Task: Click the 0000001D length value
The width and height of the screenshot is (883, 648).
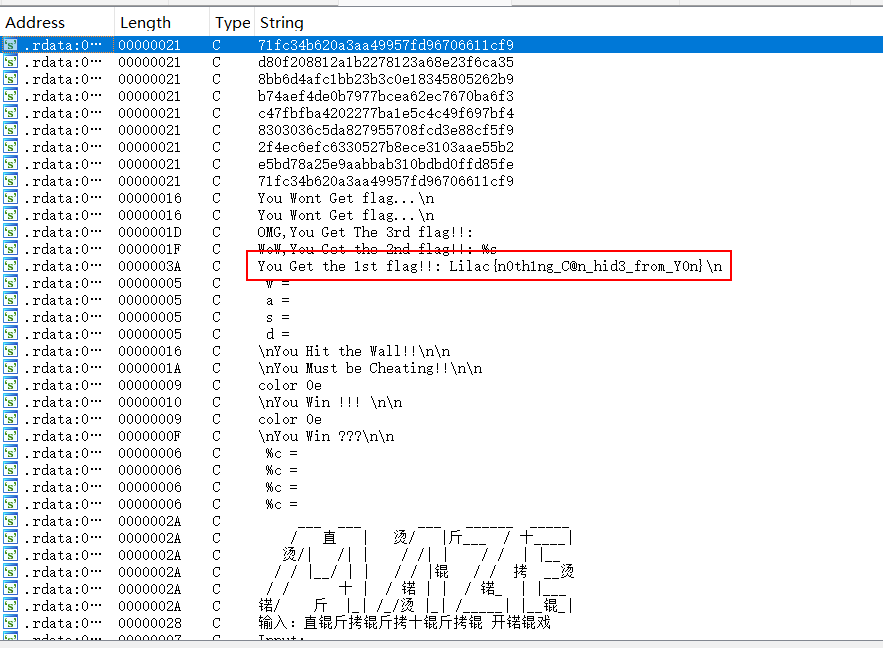Action: [150, 232]
